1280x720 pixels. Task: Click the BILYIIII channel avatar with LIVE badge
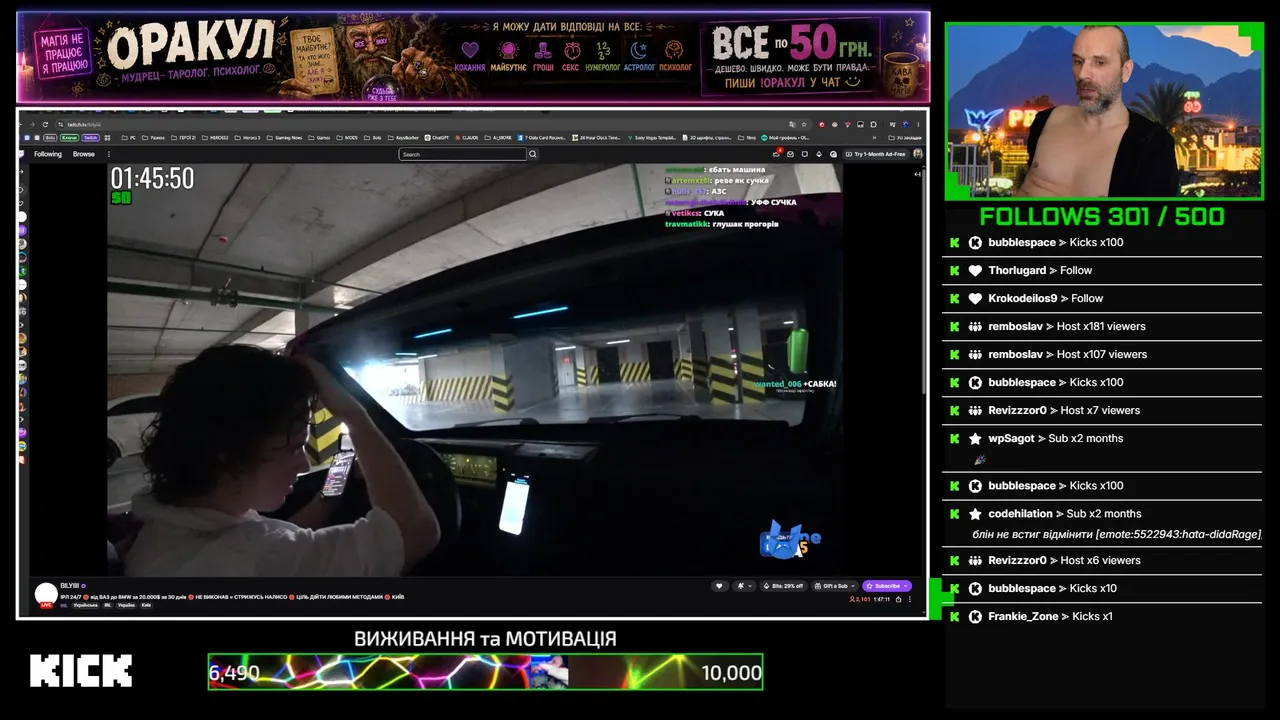46,595
